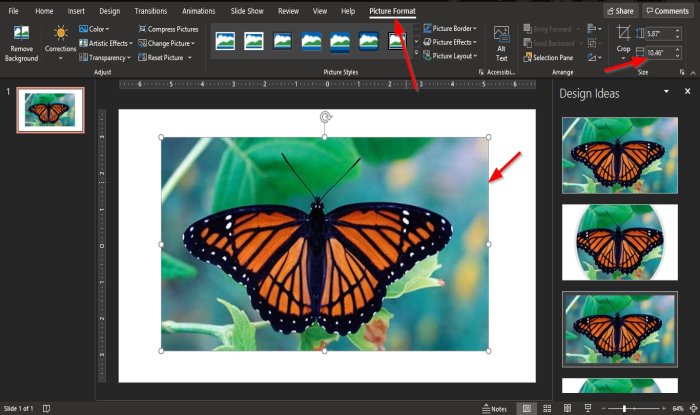Select the first Design Ideas thumbnail
Viewport: 700px width, 415px height.
coord(606,155)
